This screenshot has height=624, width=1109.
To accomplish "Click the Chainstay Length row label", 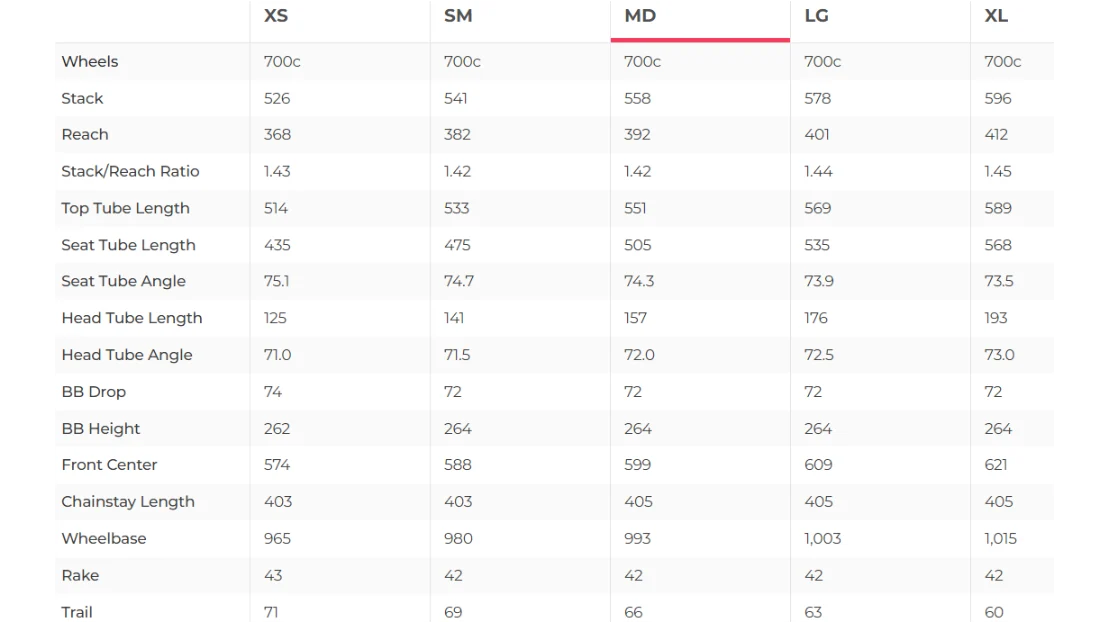I will point(127,502).
